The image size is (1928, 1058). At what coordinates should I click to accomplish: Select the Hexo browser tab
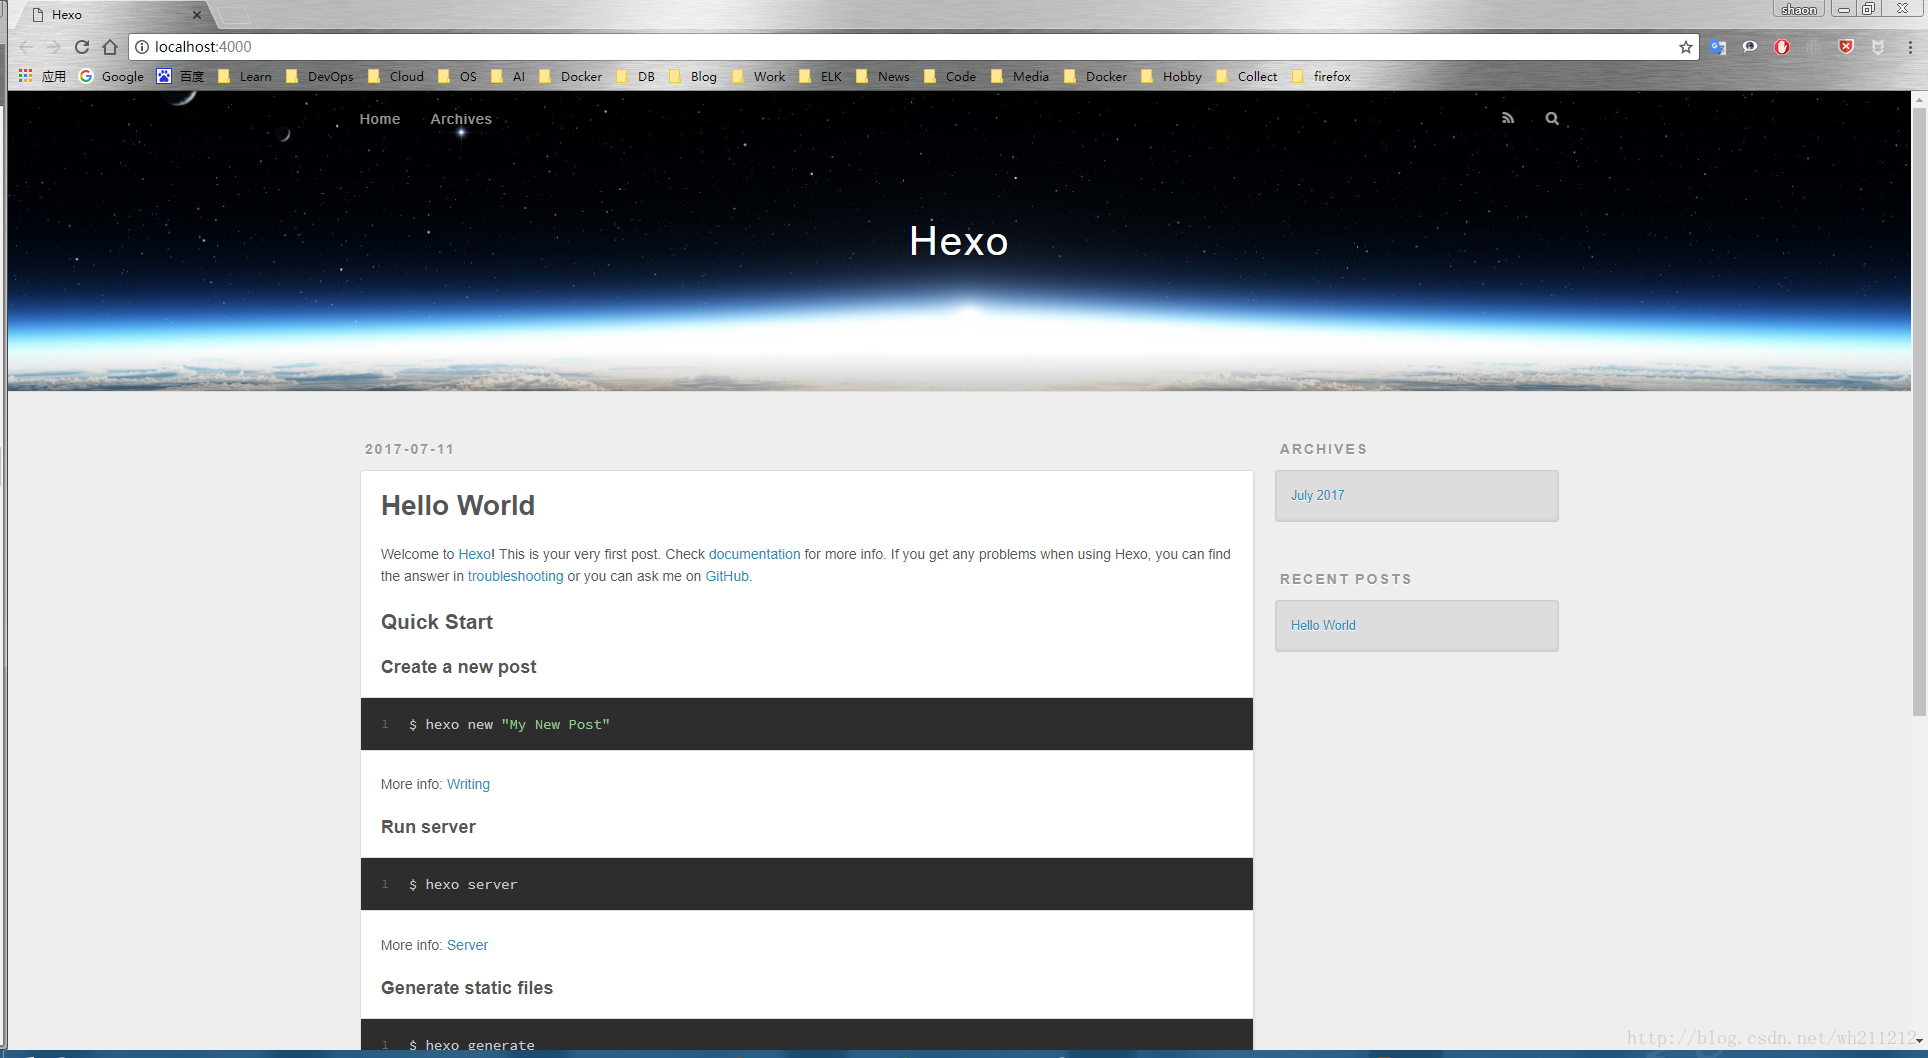point(115,15)
